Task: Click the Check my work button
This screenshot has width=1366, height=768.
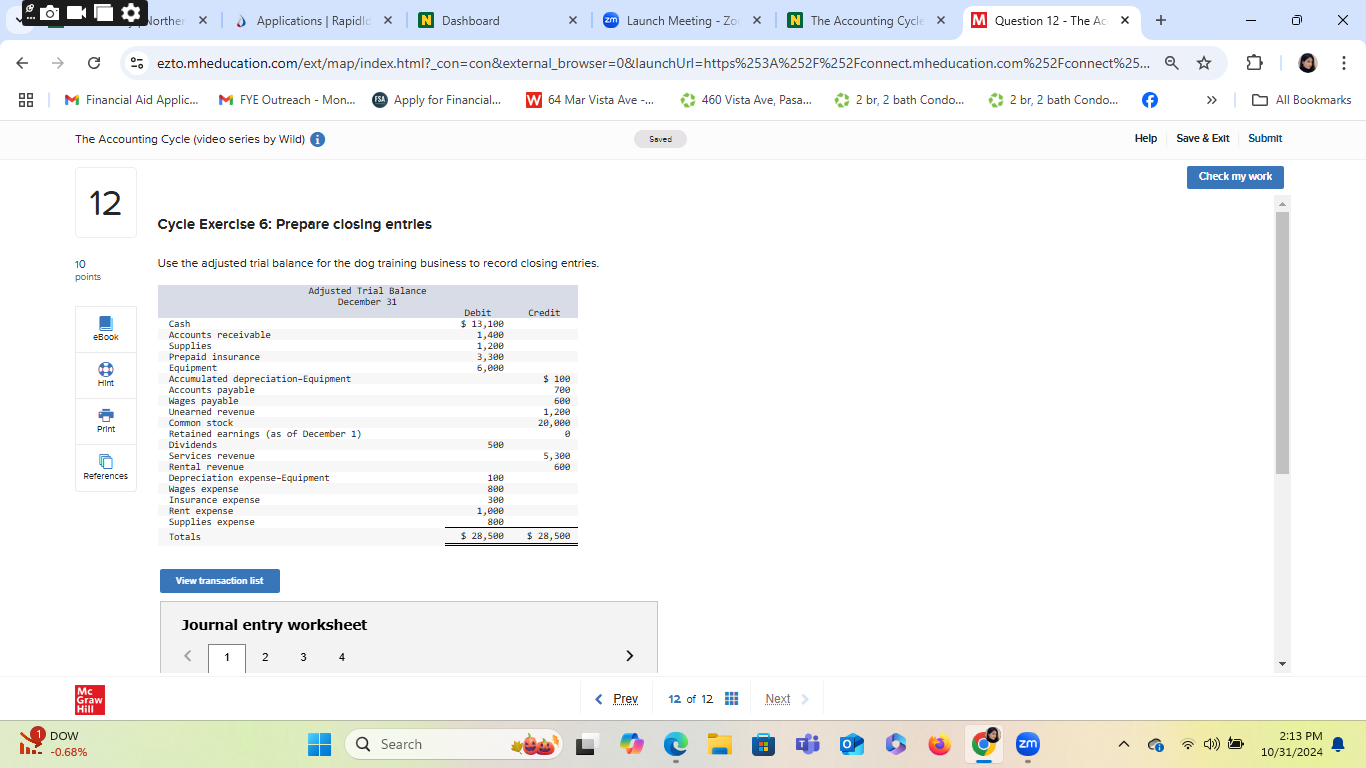Action: 1235,177
